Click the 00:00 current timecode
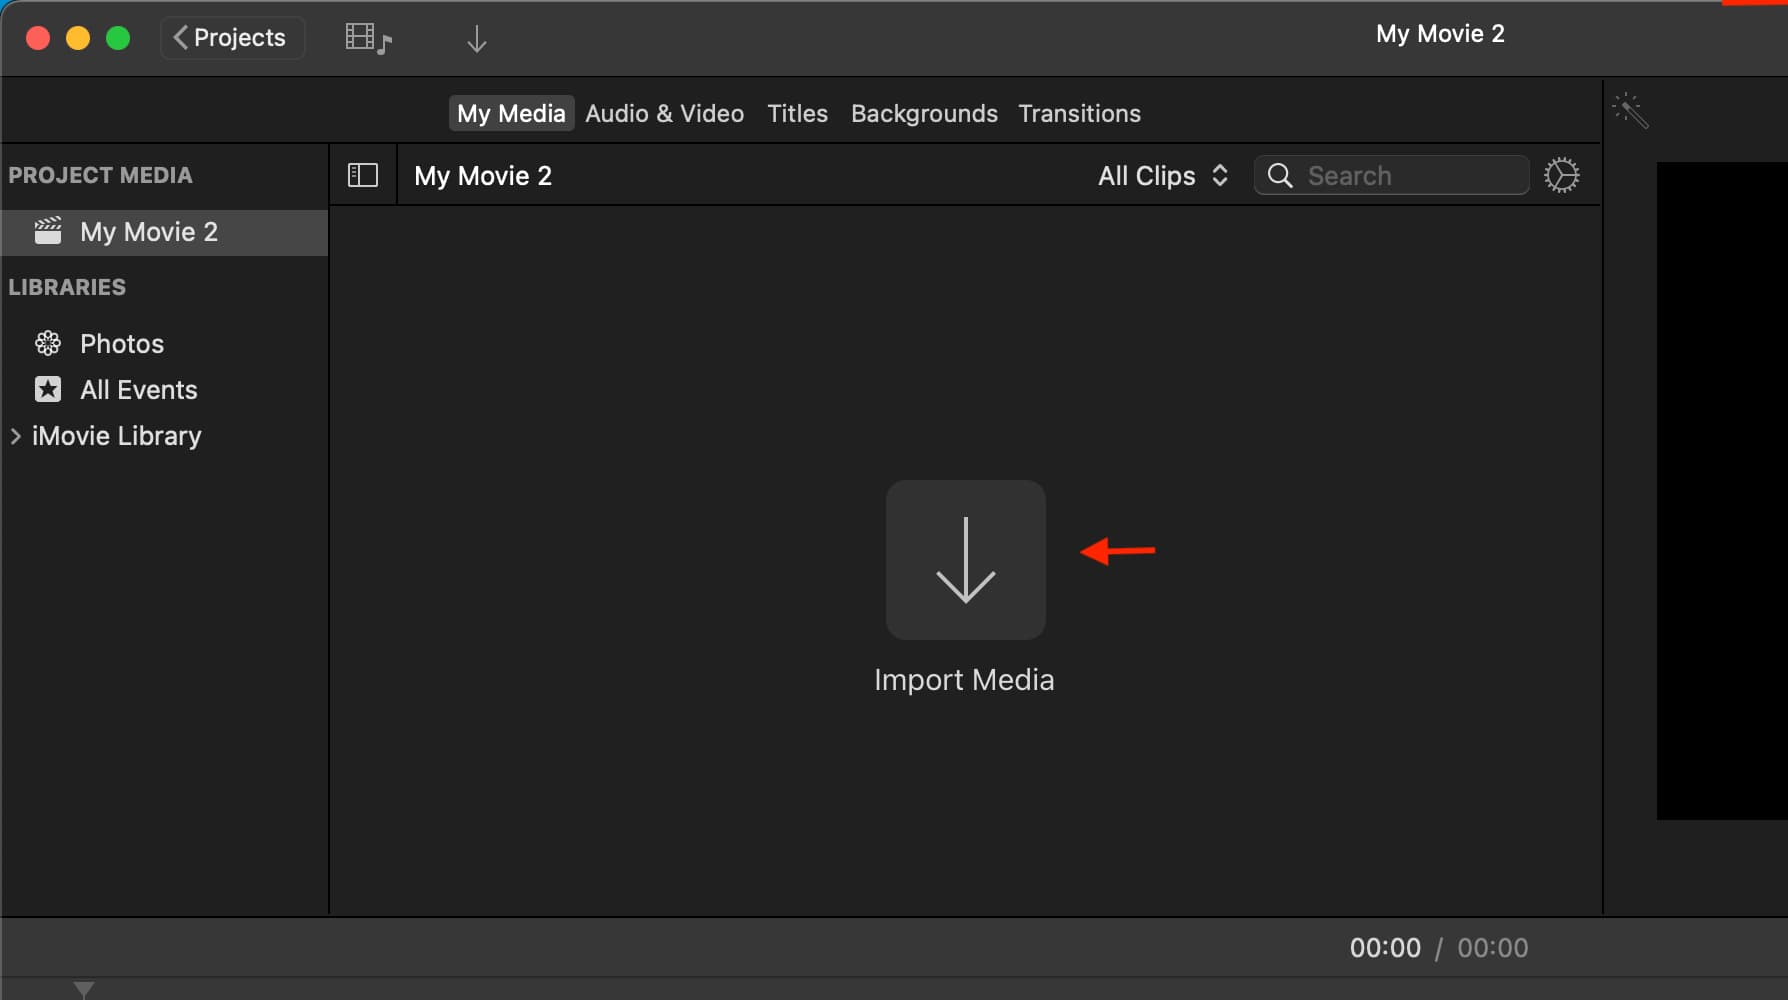 coord(1385,947)
